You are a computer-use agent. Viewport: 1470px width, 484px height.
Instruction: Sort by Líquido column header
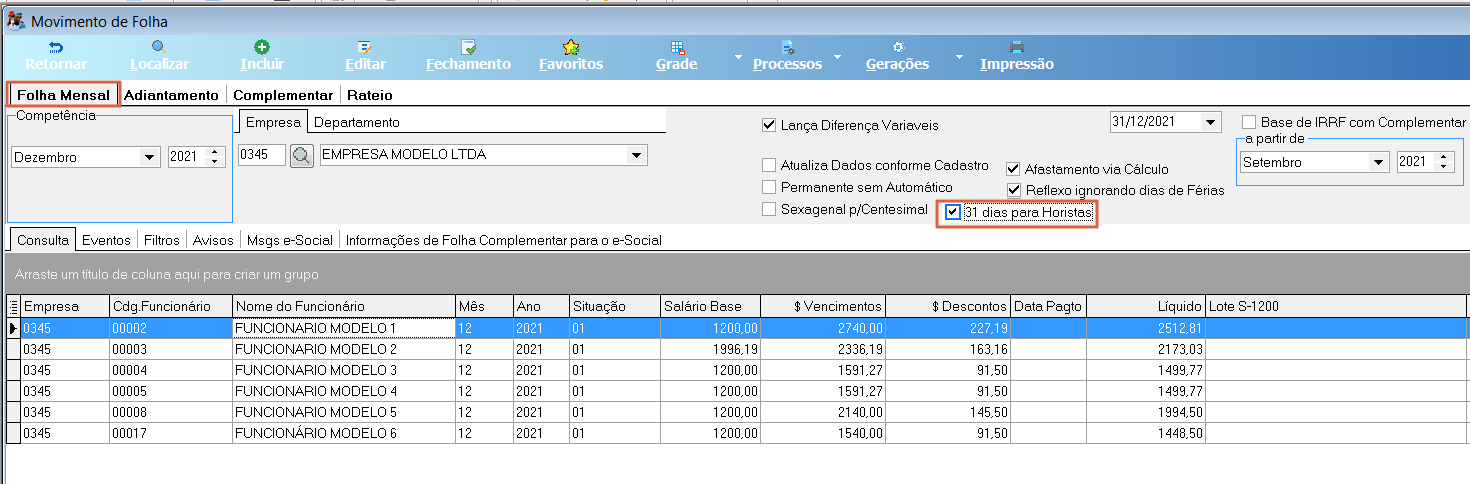[x=1145, y=306]
